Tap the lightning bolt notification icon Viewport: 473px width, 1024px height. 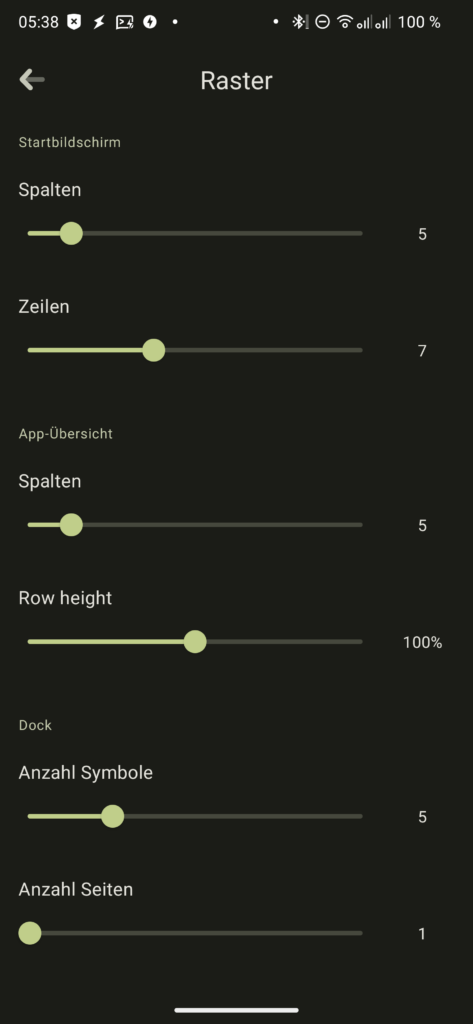pyautogui.click(x=99, y=22)
